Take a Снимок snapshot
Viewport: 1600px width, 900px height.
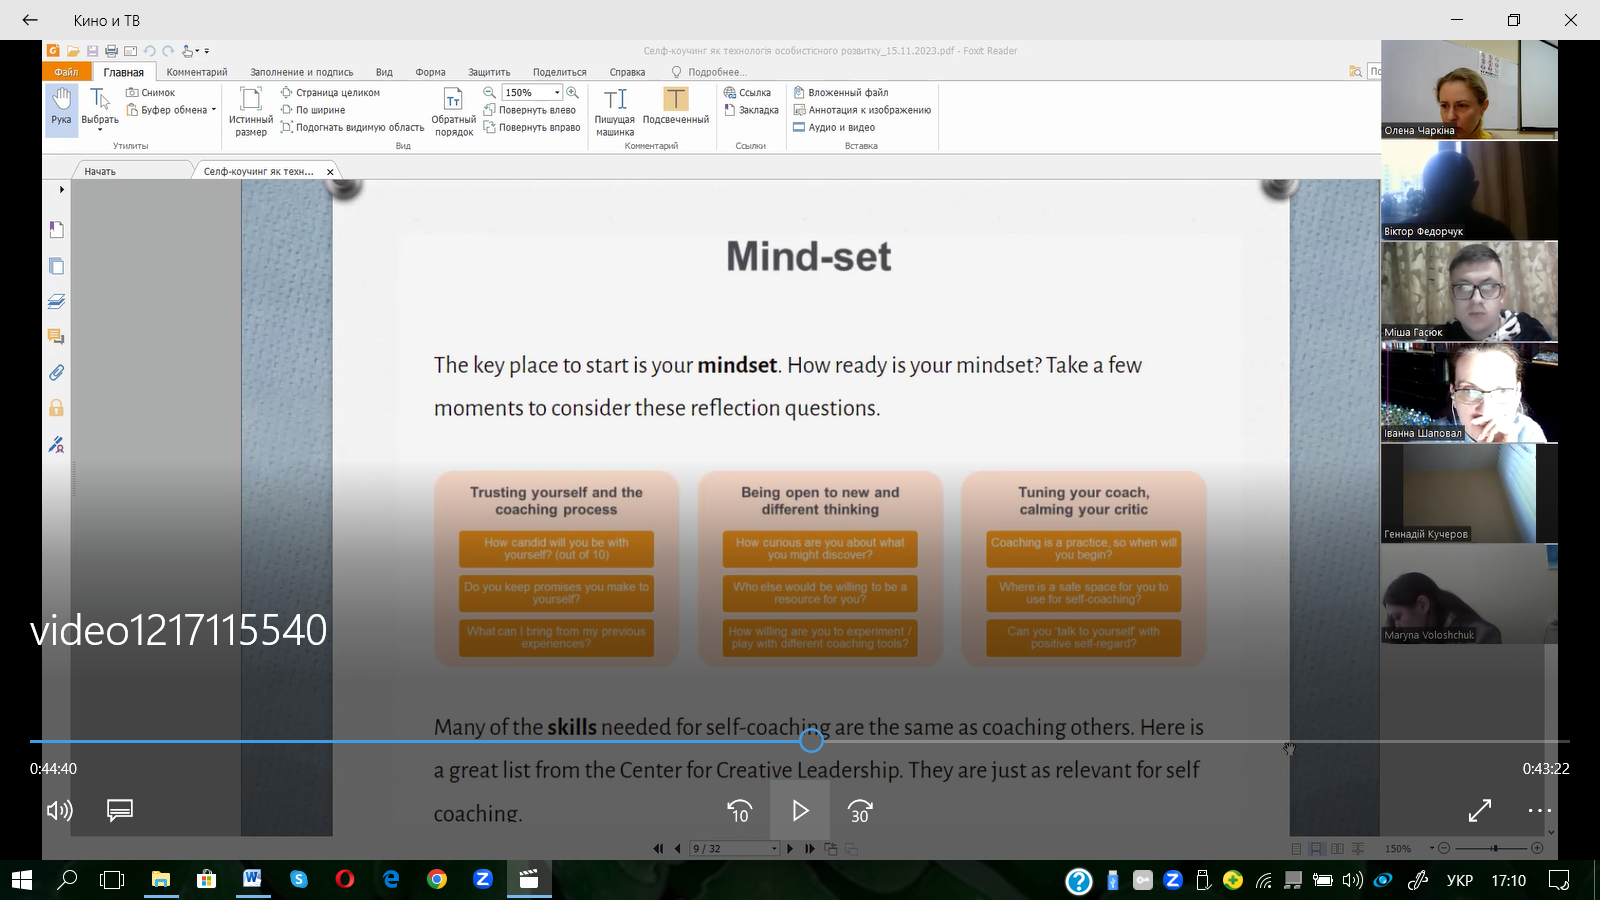(x=150, y=92)
